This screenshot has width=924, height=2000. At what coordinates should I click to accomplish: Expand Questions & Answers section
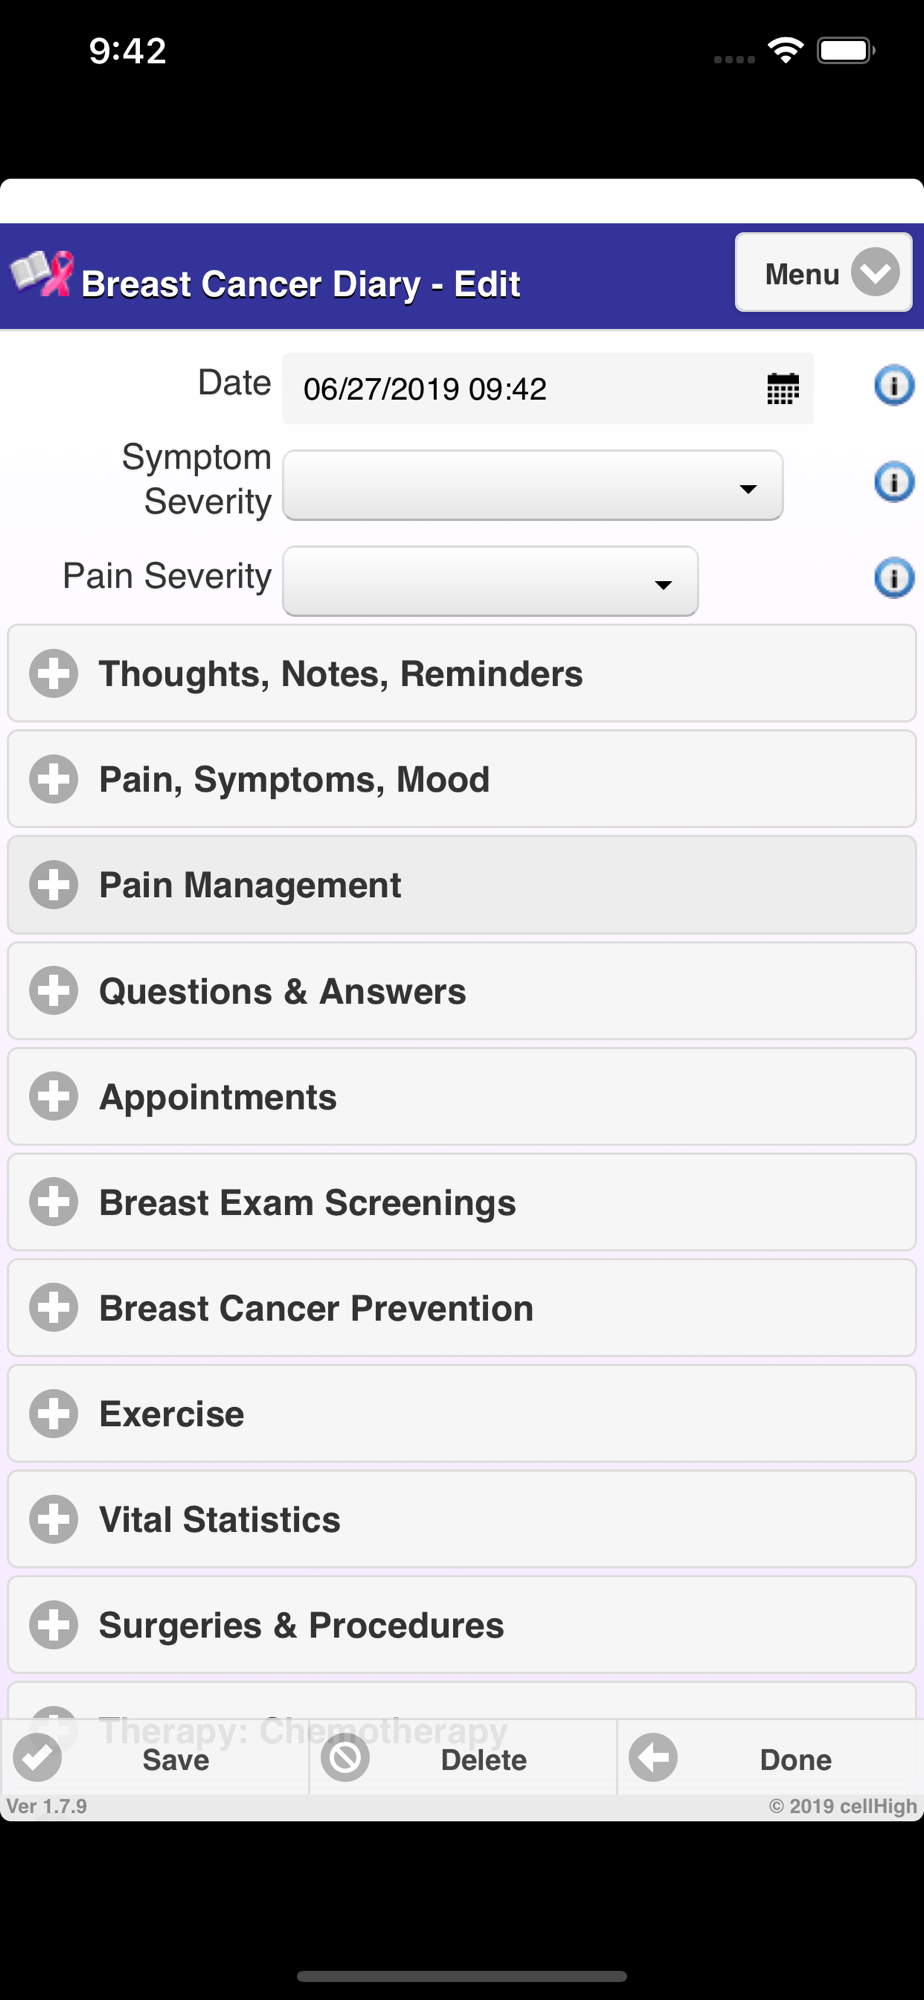click(462, 991)
